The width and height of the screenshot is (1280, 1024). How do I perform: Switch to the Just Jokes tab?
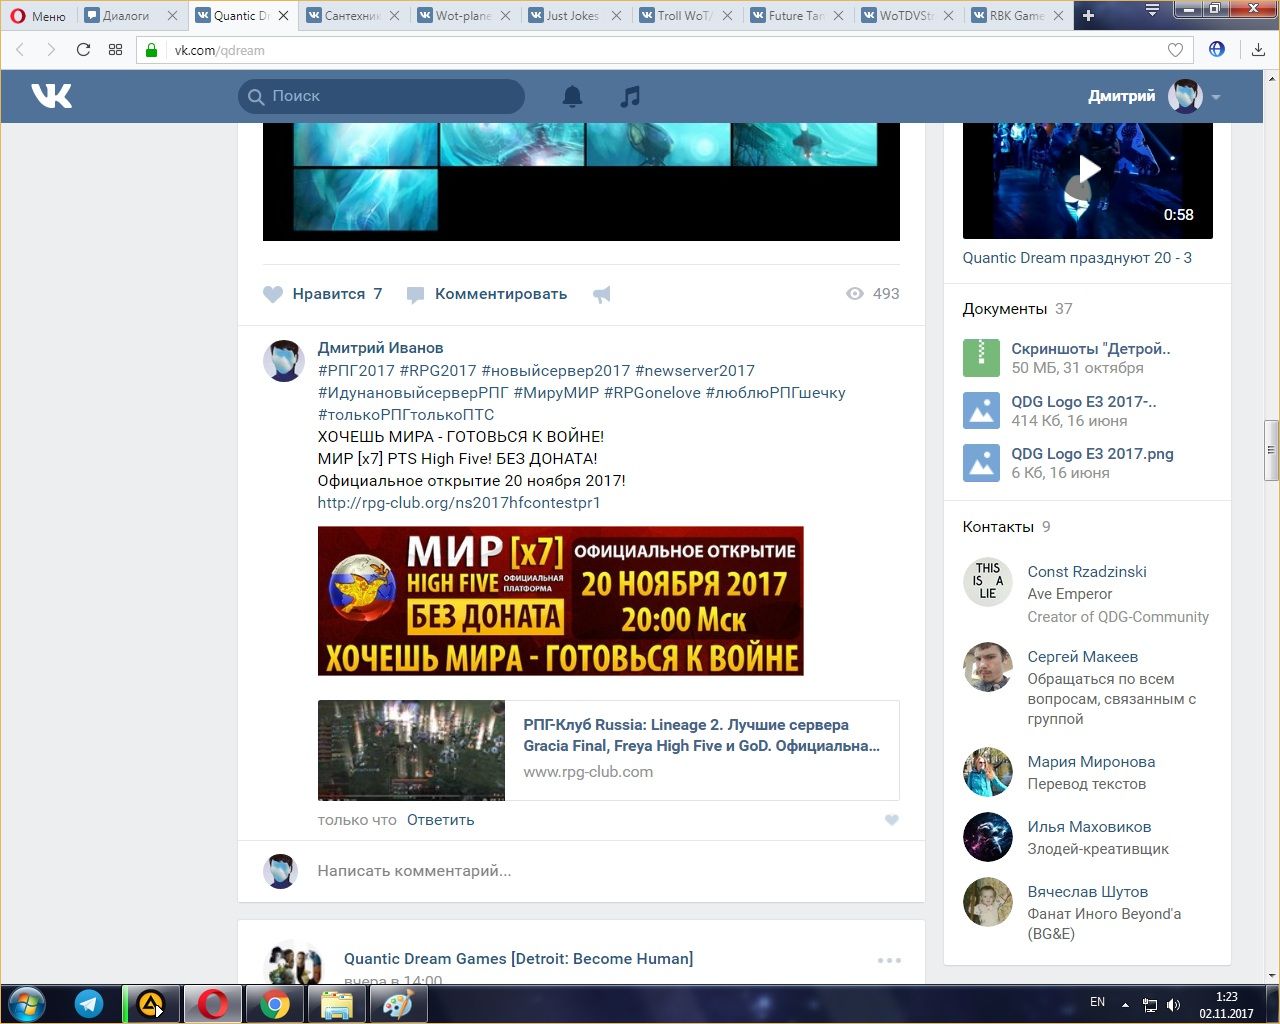click(x=572, y=16)
